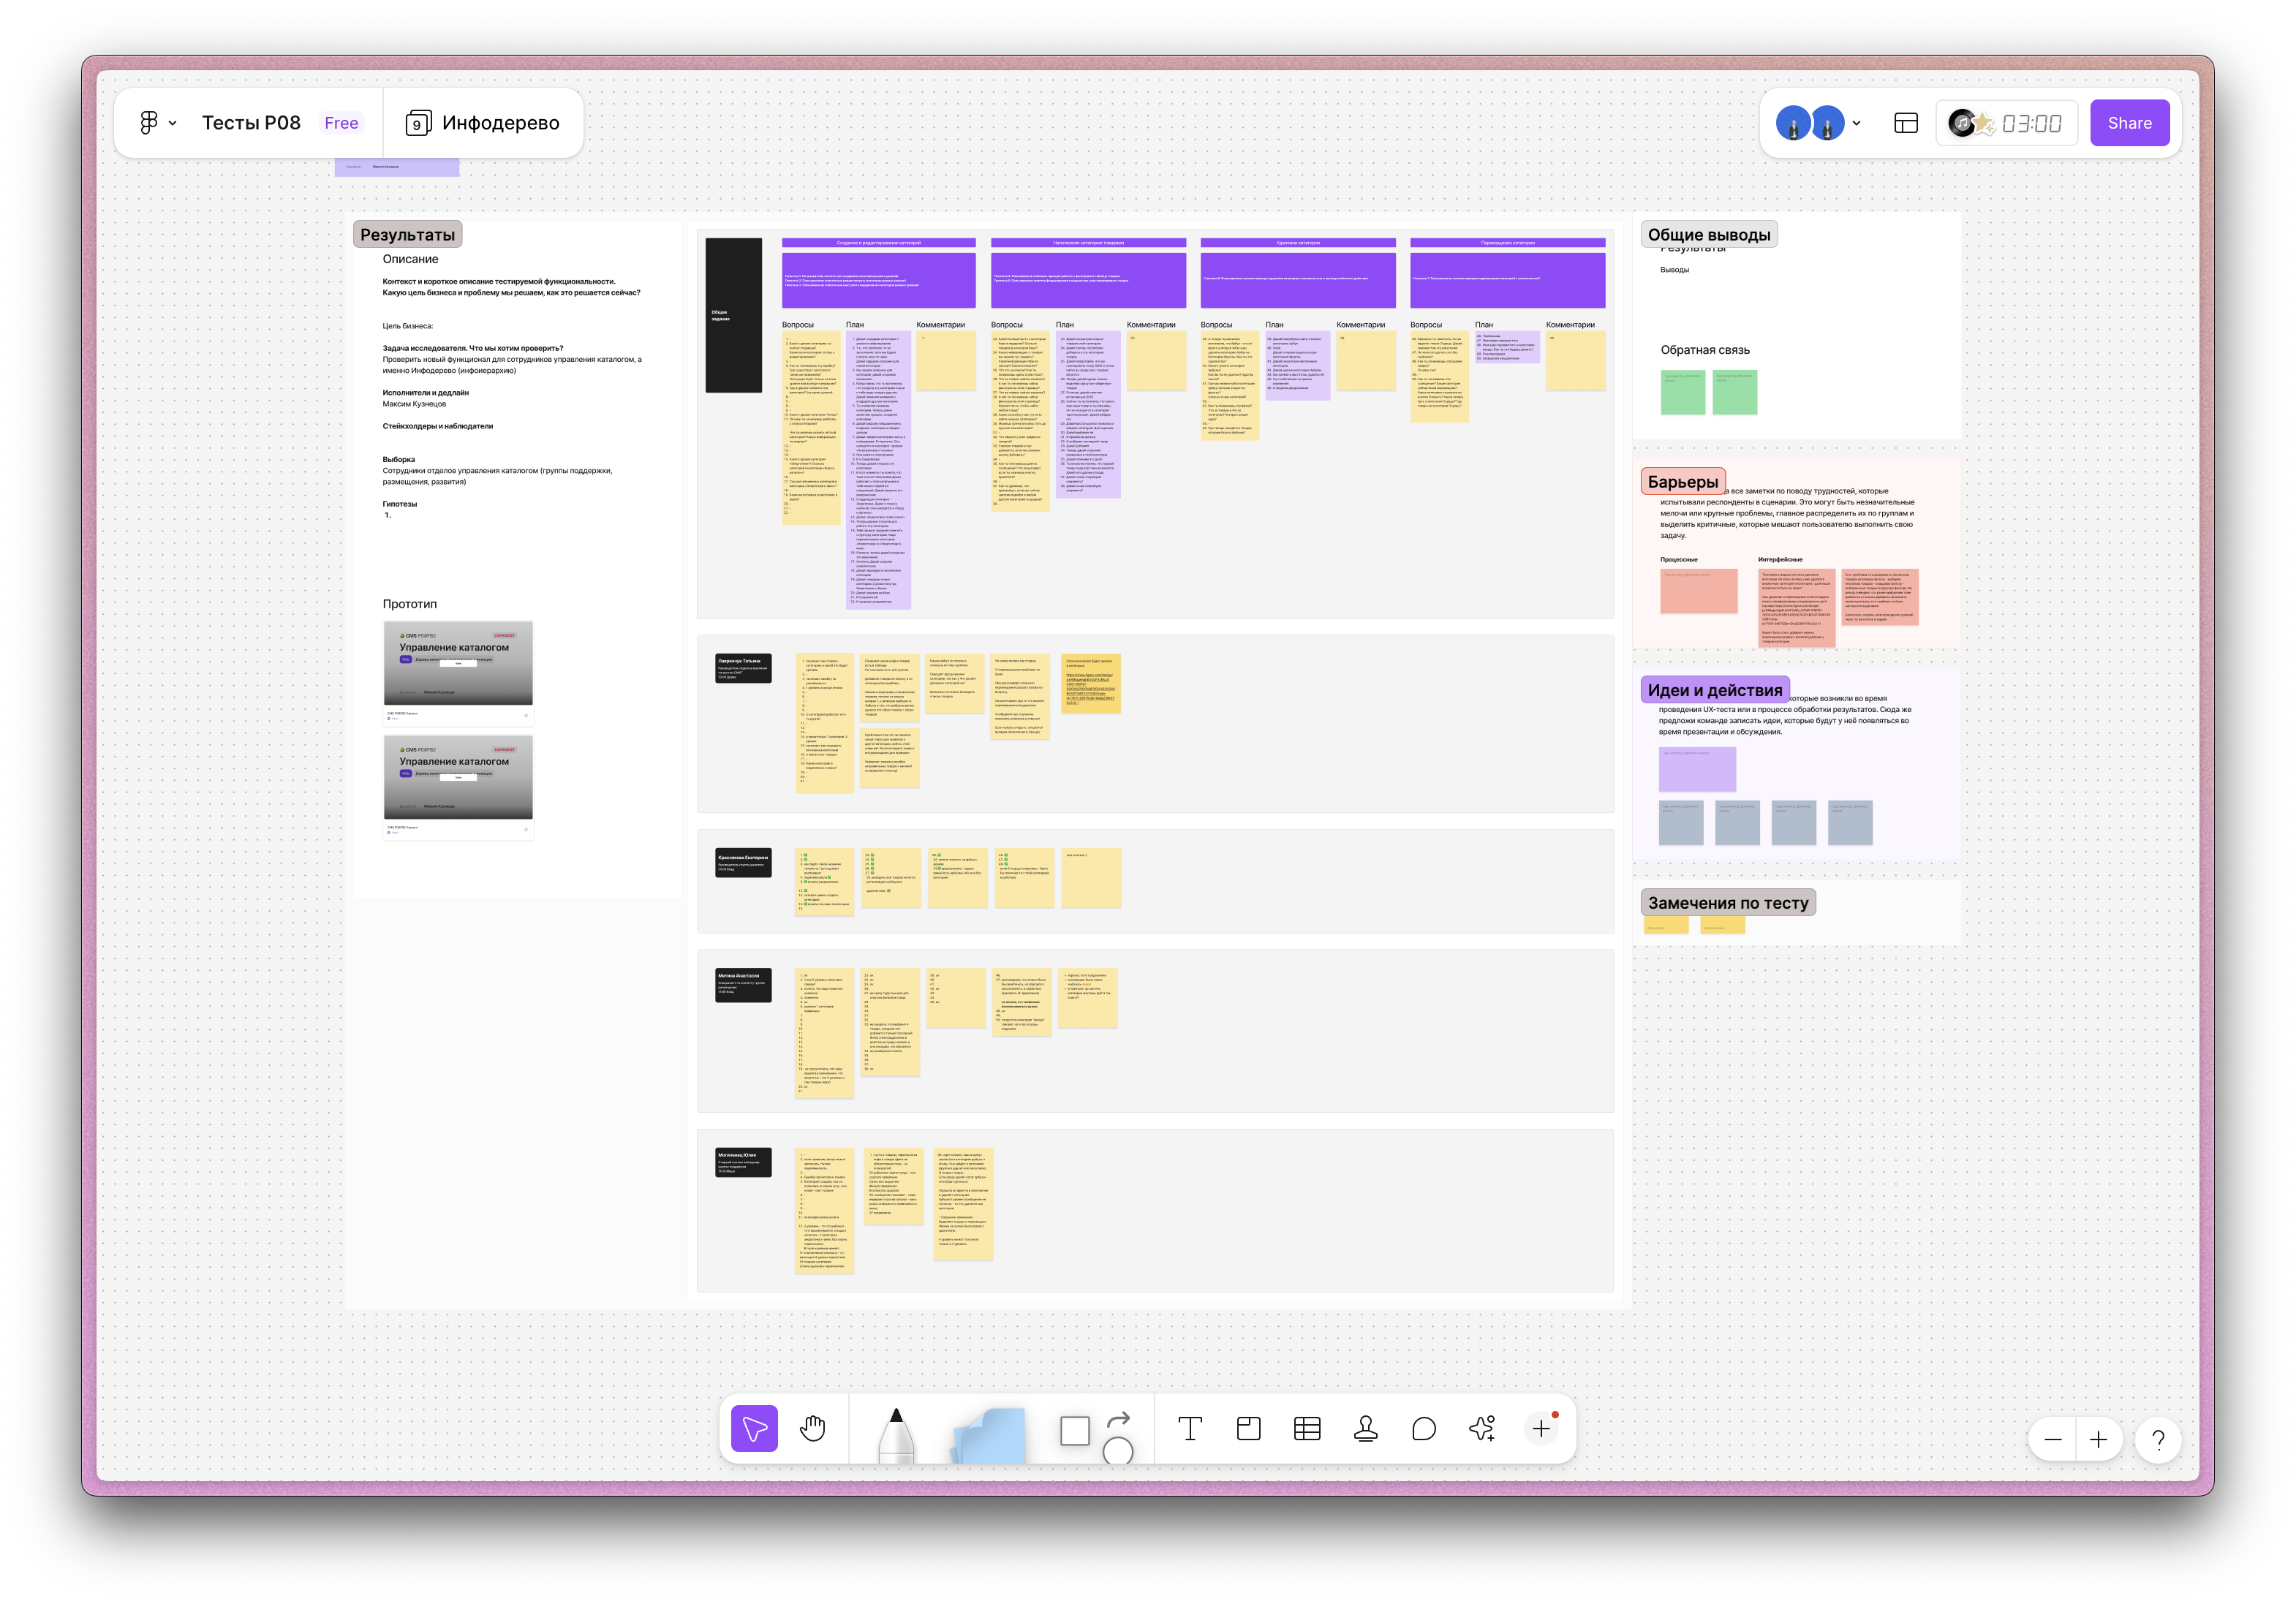This screenshot has width=2296, height=1604.
Task: Select the Section tool
Action: (x=1248, y=1429)
